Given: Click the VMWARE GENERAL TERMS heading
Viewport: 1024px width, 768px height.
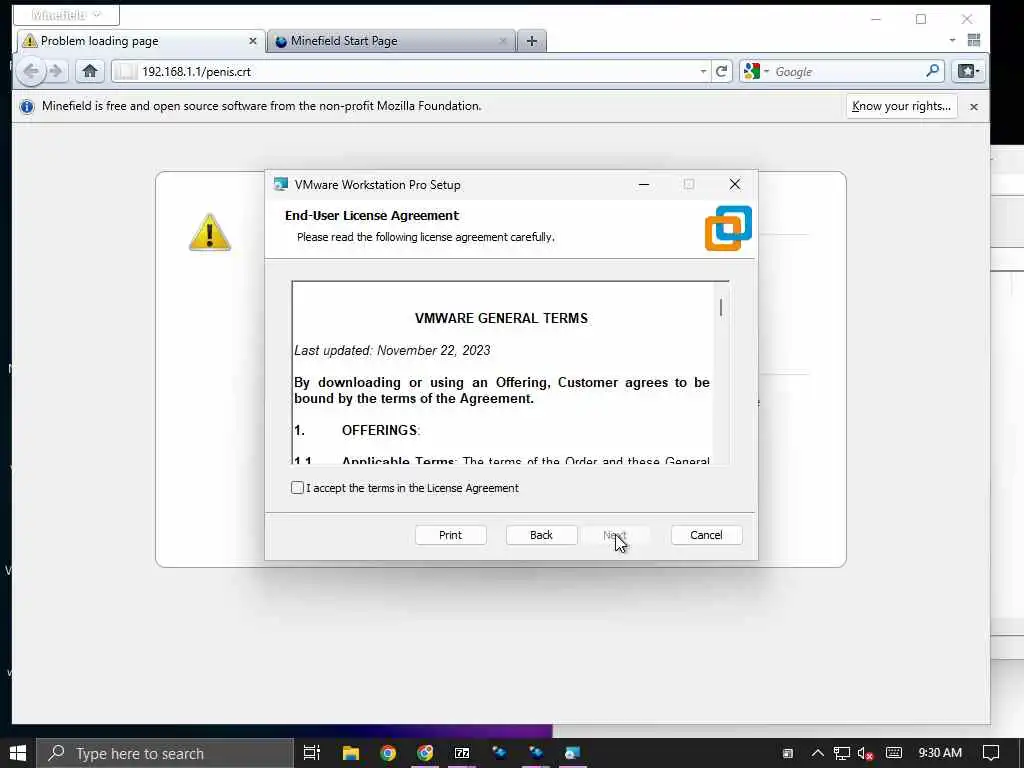Looking at the screenshot, I should coord(501,318).
